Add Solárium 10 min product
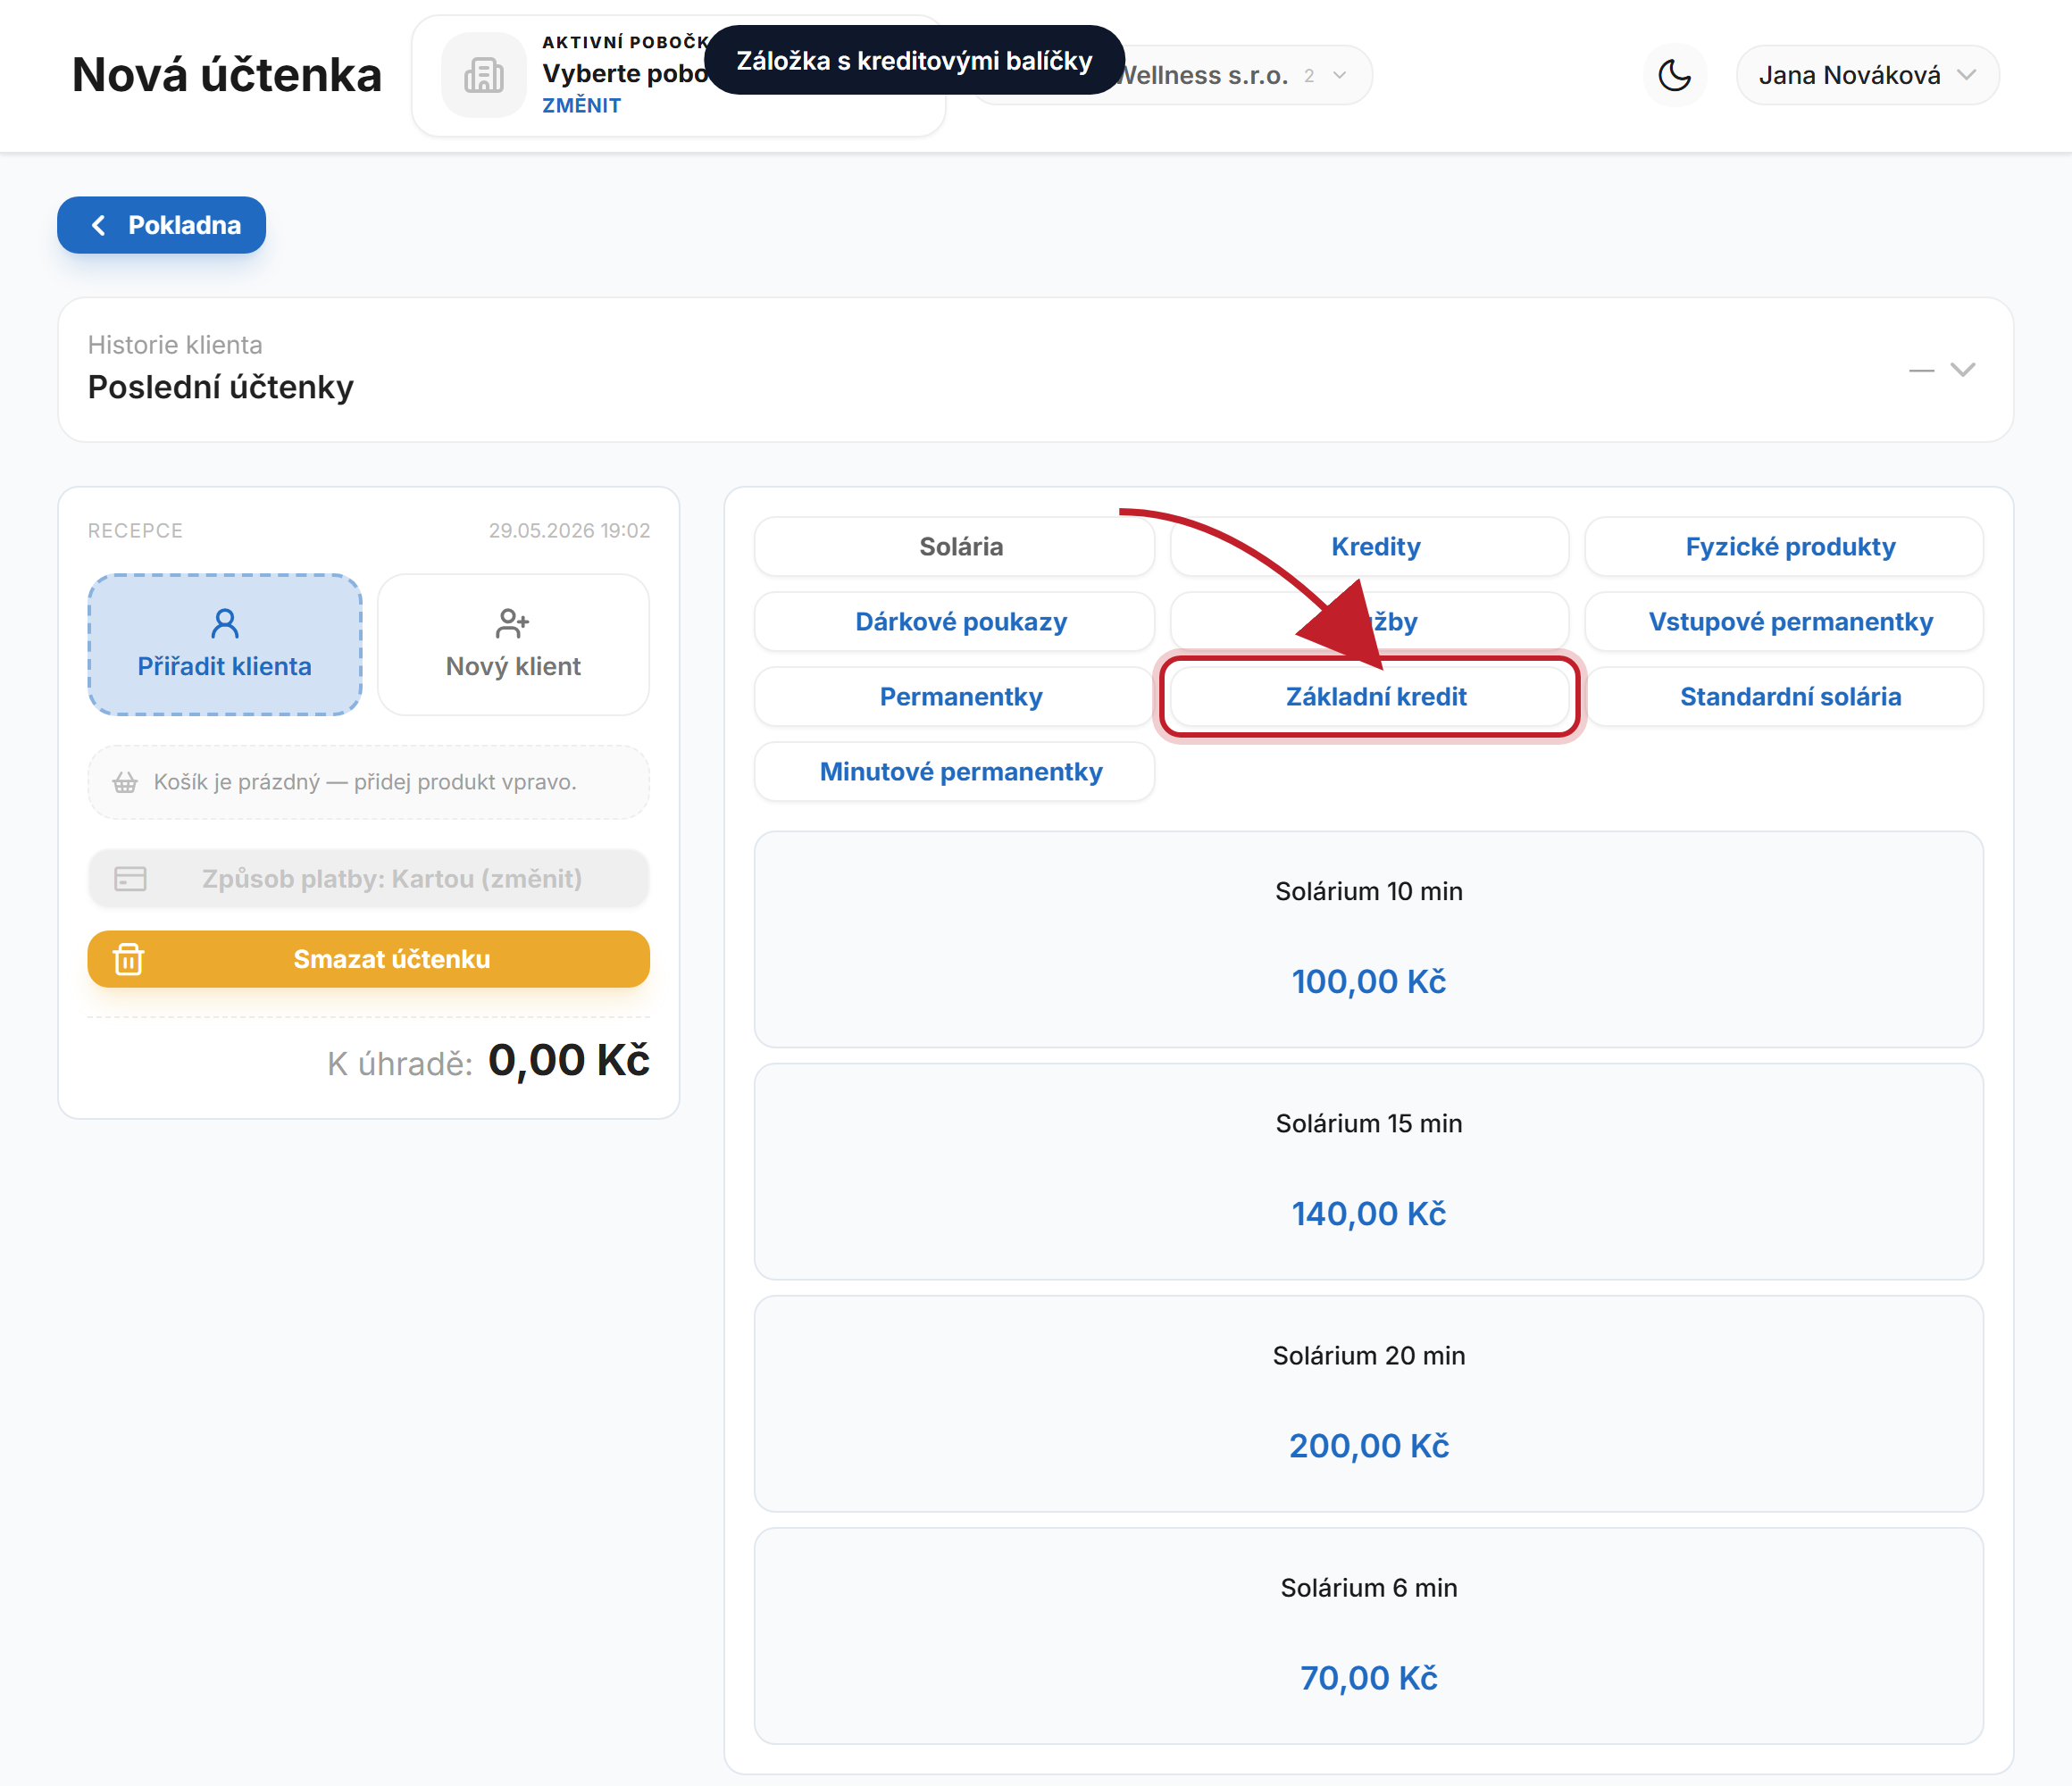 point(1369,940)
